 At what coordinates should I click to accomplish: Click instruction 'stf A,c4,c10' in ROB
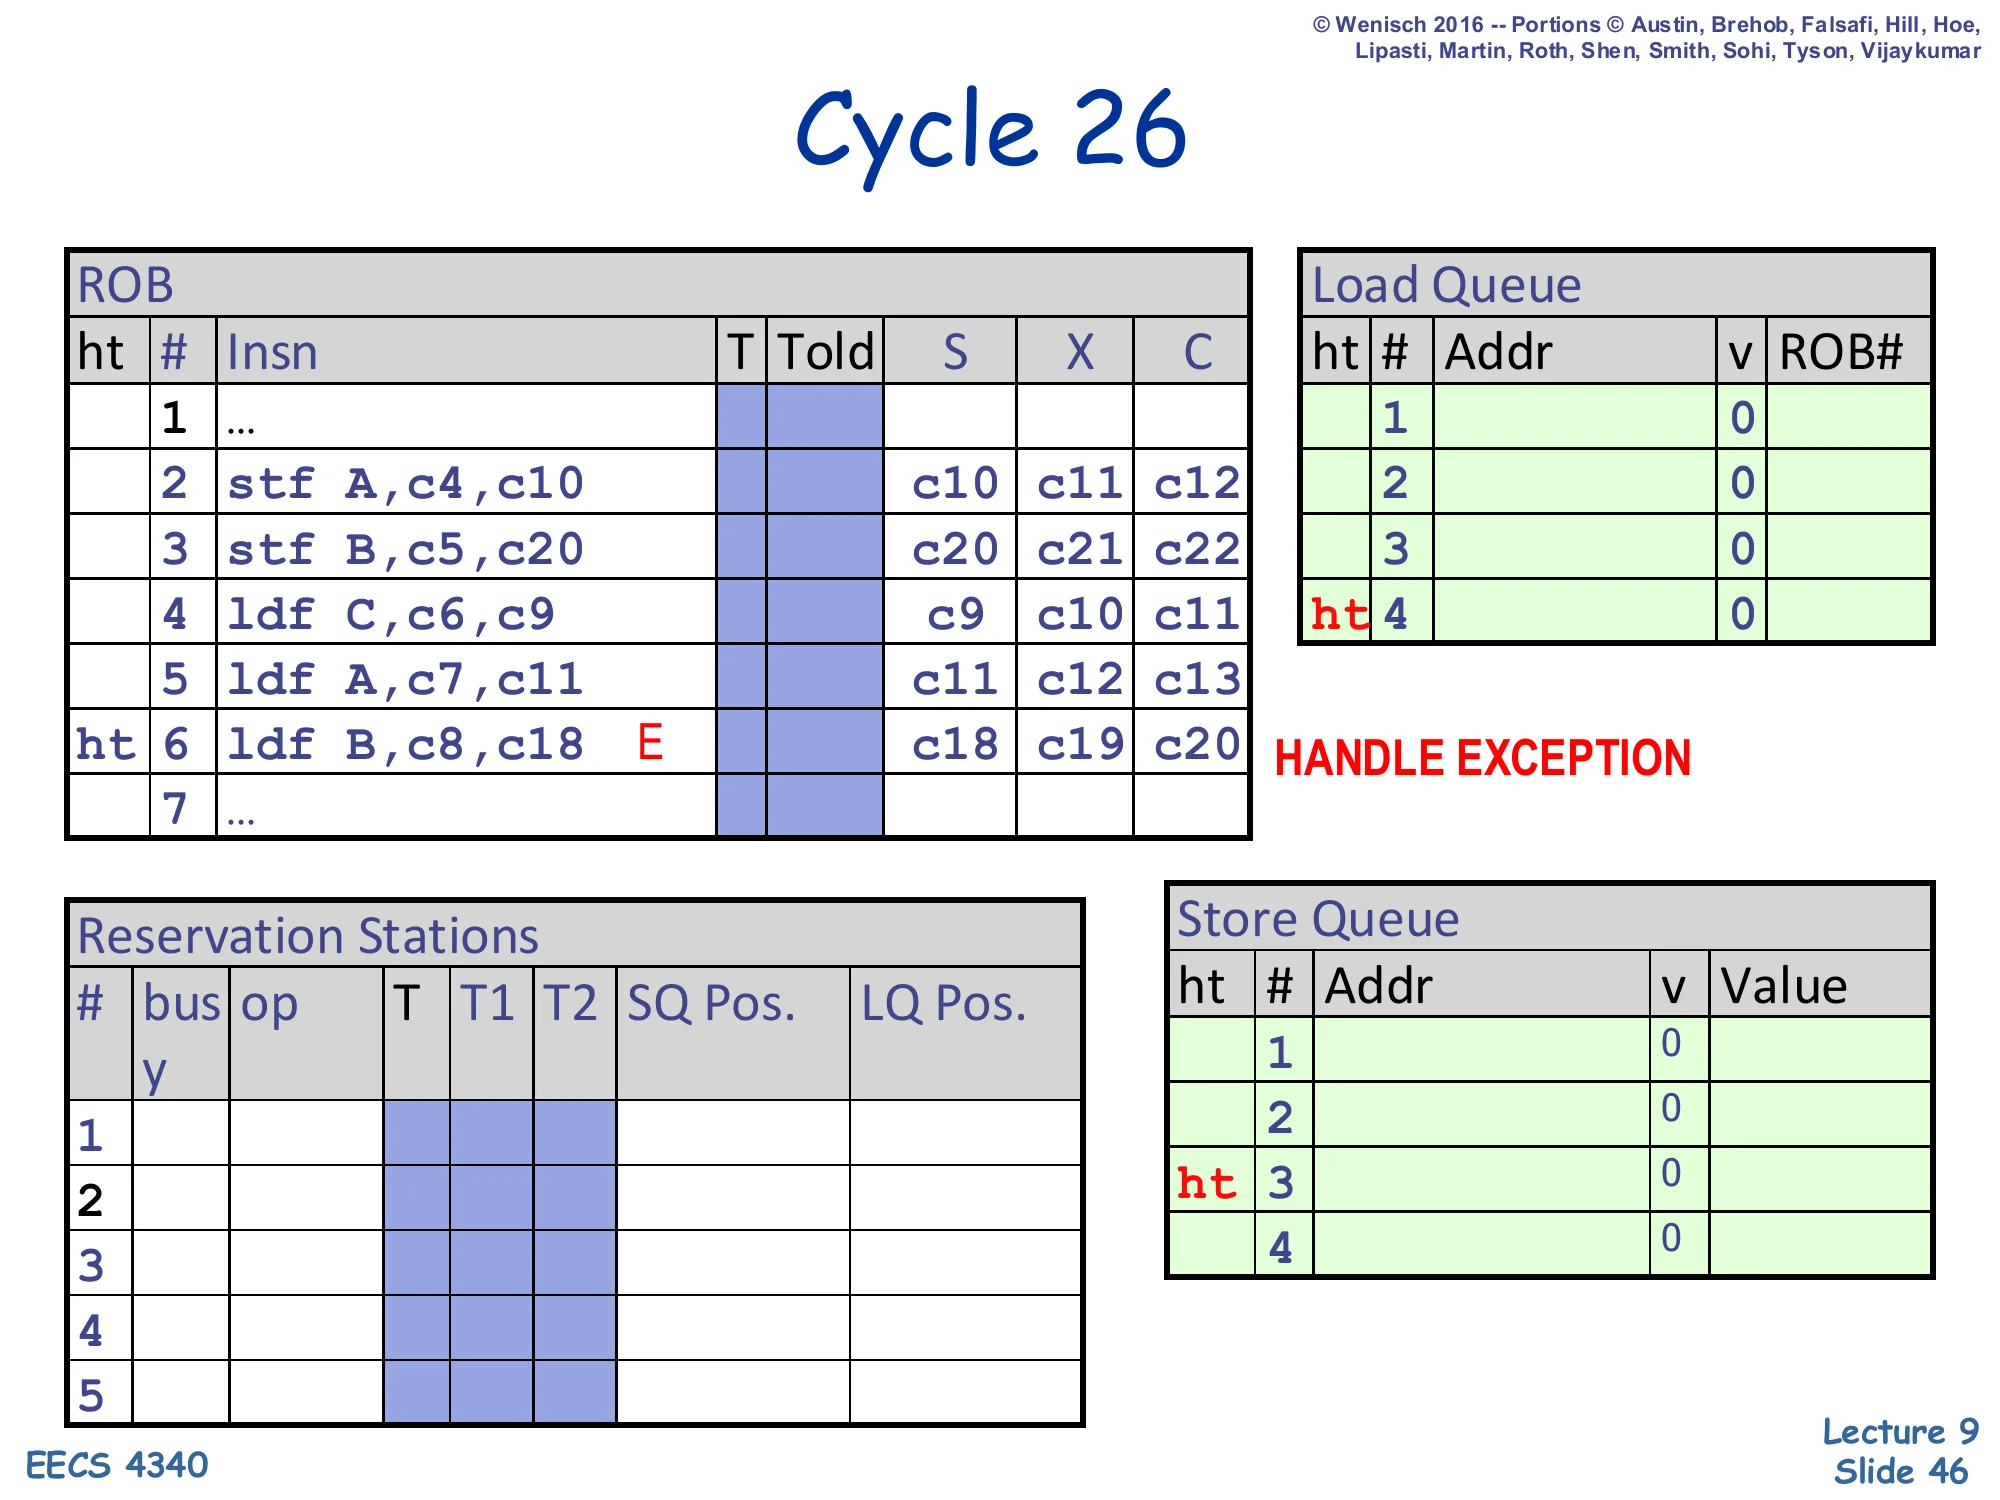(x=405, y=484)
